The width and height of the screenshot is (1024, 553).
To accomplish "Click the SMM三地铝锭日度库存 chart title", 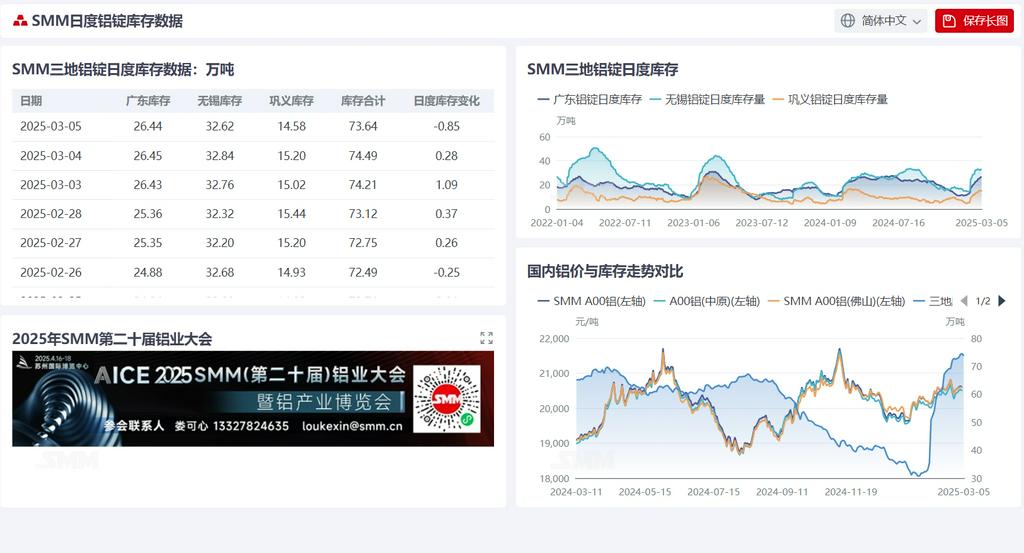I will (x=603, y=69).
